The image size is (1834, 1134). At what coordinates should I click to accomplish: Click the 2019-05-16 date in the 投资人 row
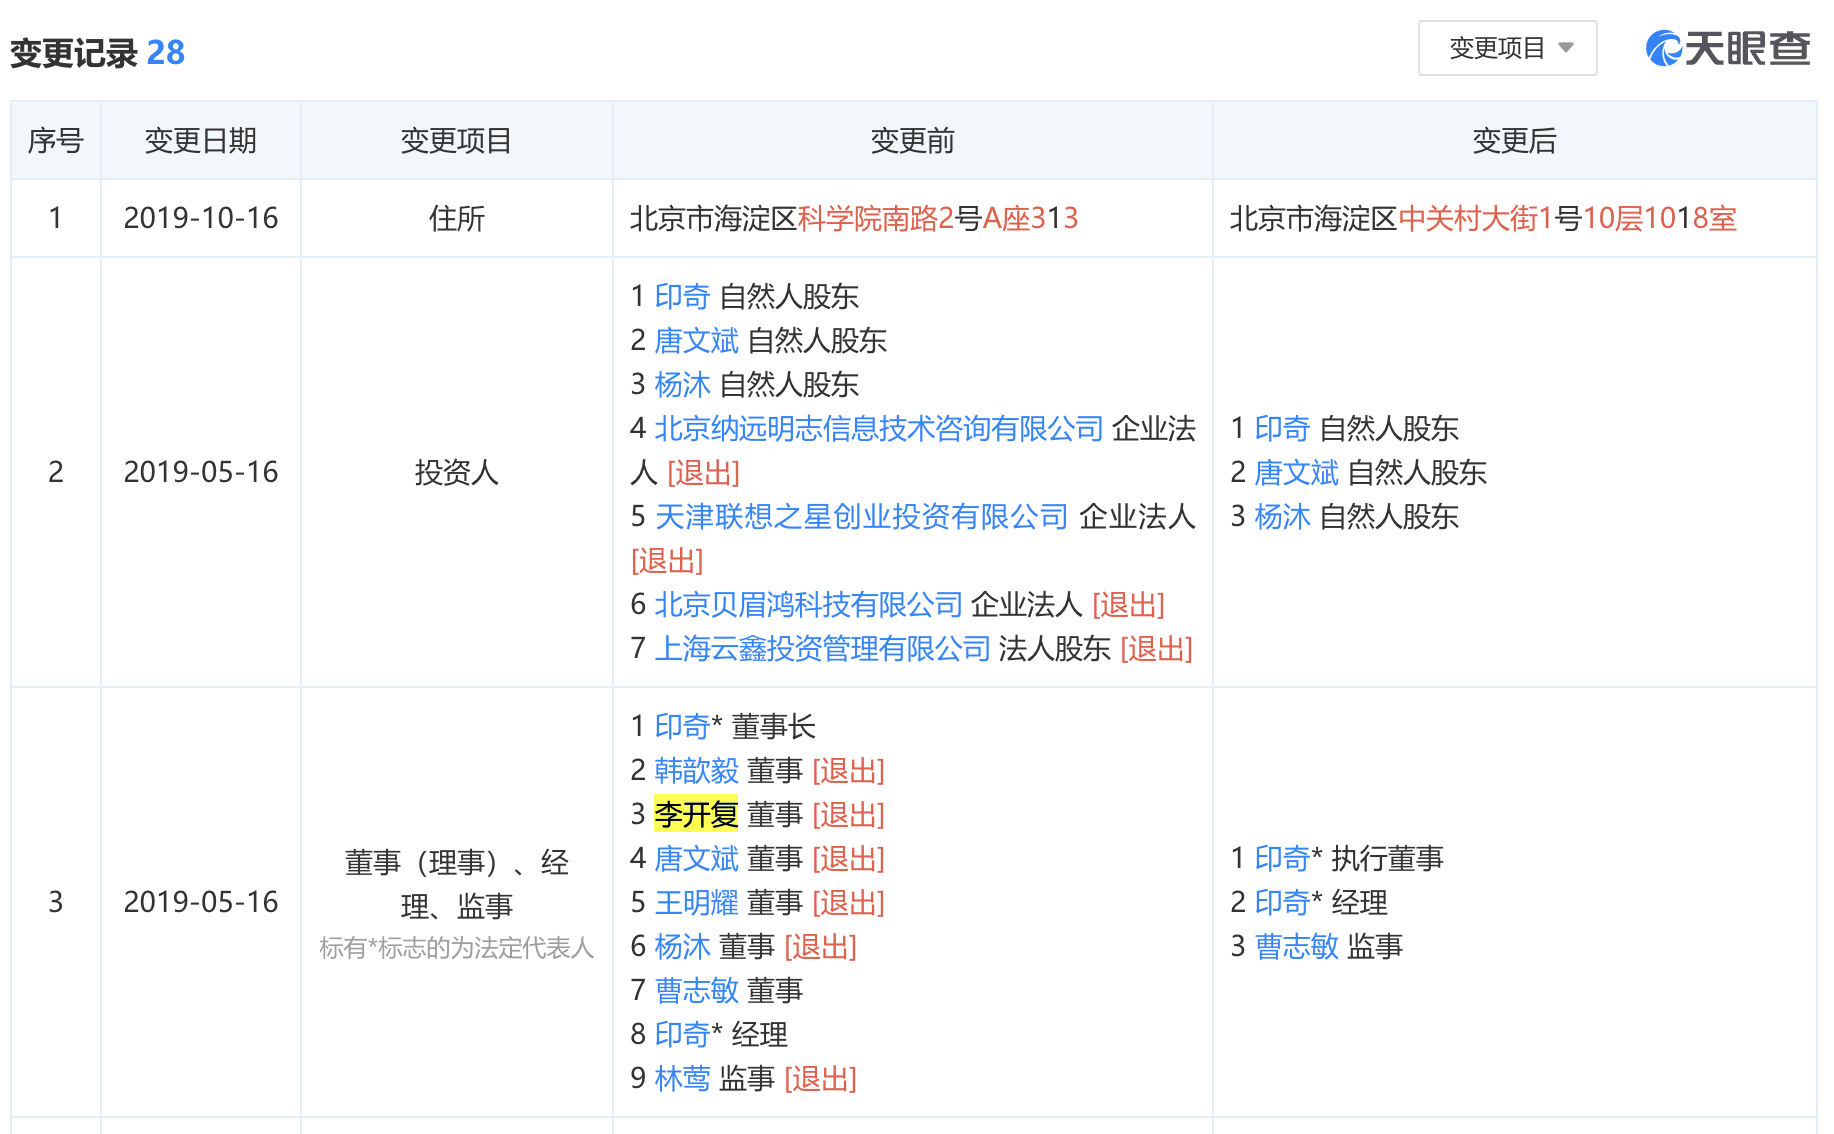click(x=201, y=472)
